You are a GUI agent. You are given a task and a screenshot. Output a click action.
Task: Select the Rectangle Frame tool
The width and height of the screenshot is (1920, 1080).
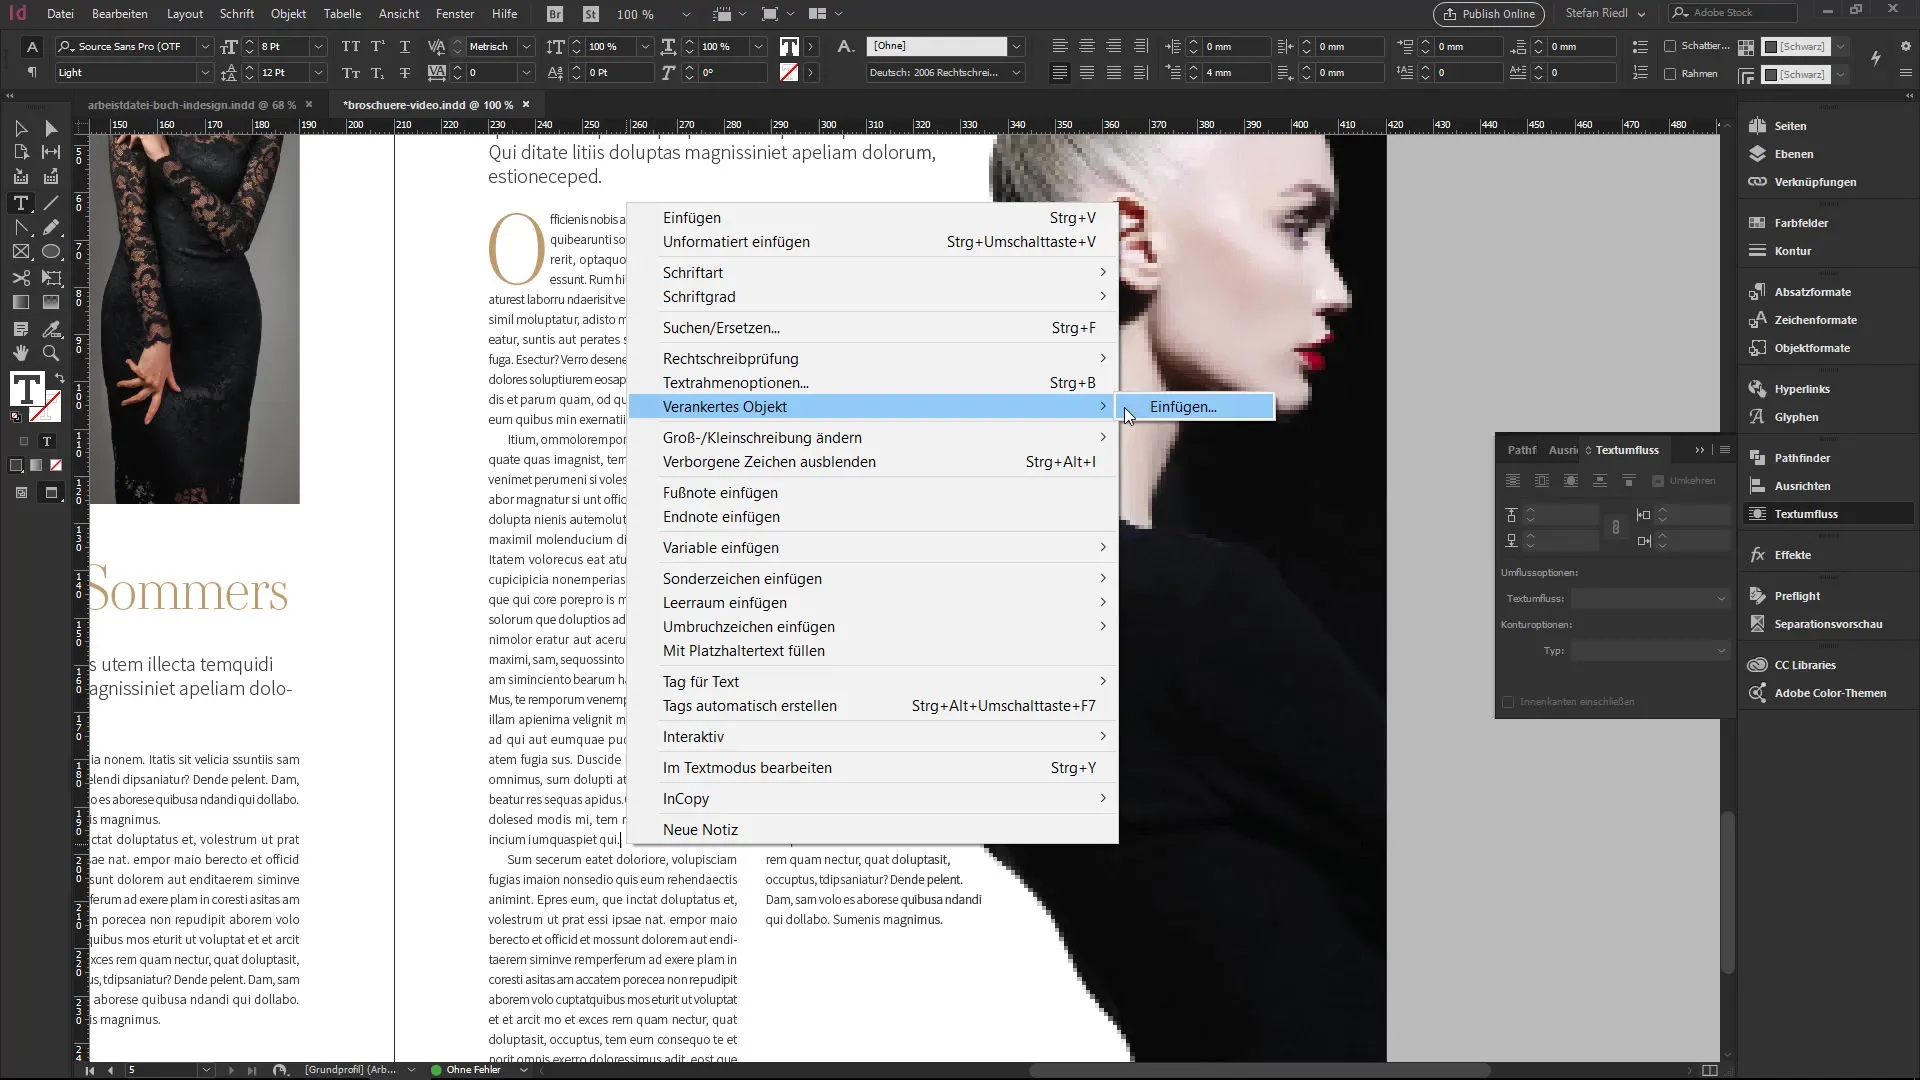[21, 252]
